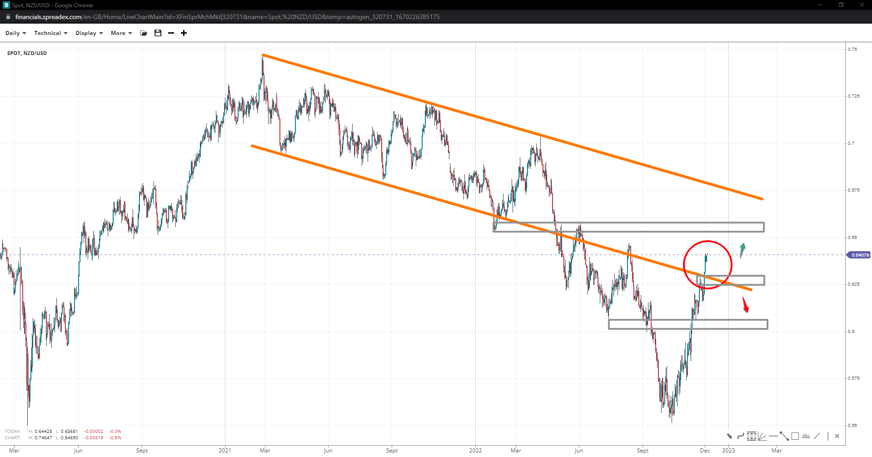
Task: Choose the curve drawing tool
Action: click(x=740, y=436)
